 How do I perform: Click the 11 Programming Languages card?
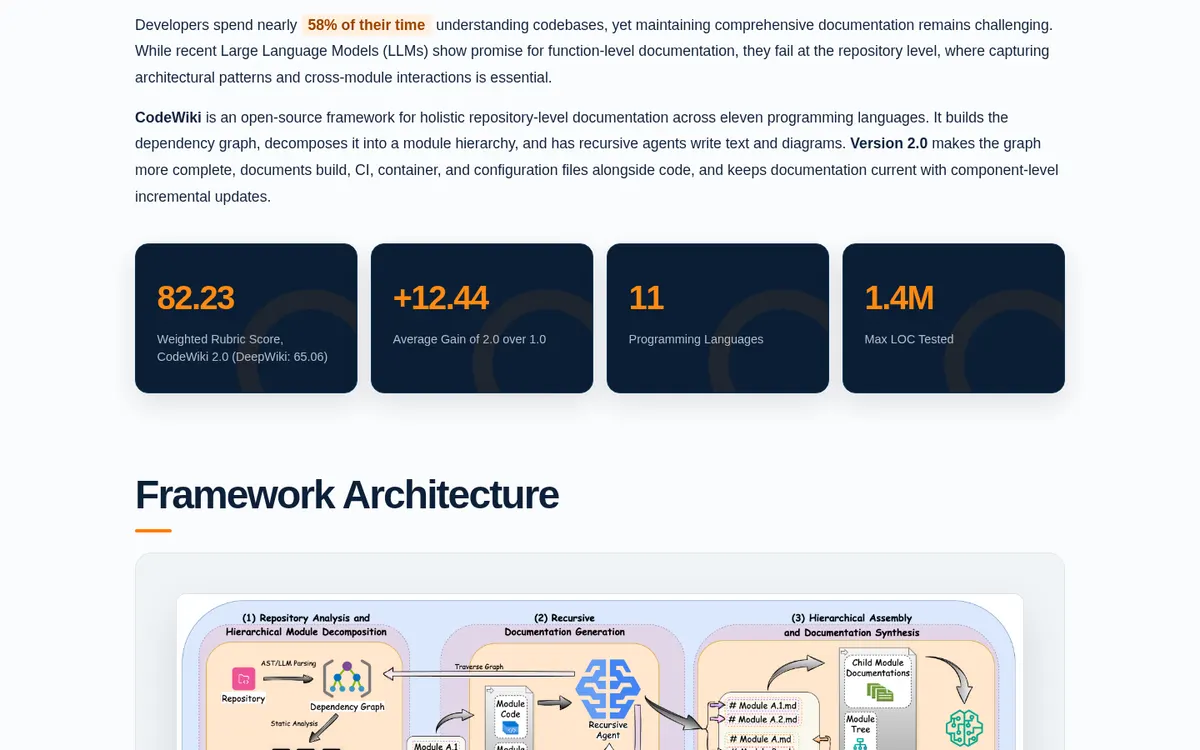[x=718, y=318]
